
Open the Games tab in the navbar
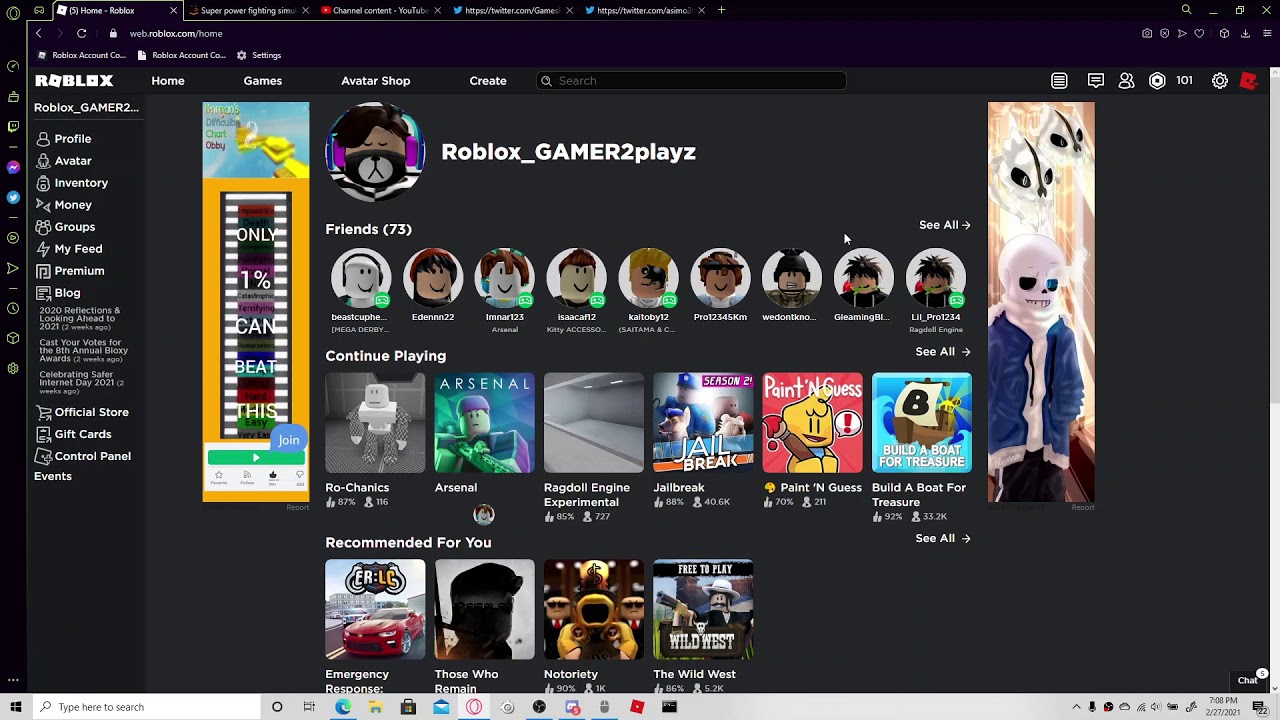(x=263, y=81)
